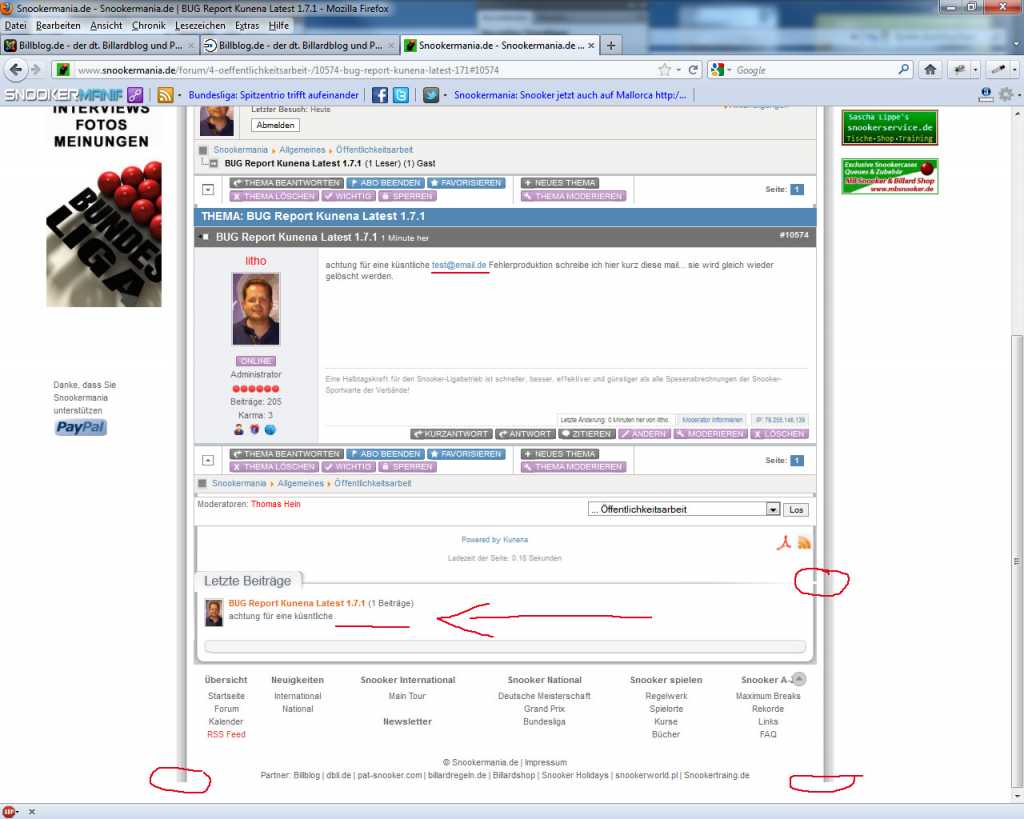The width and height of the screenshot is (1024, 819).
Task: Reload the page using the refresh icon
Action: (692, 70)
